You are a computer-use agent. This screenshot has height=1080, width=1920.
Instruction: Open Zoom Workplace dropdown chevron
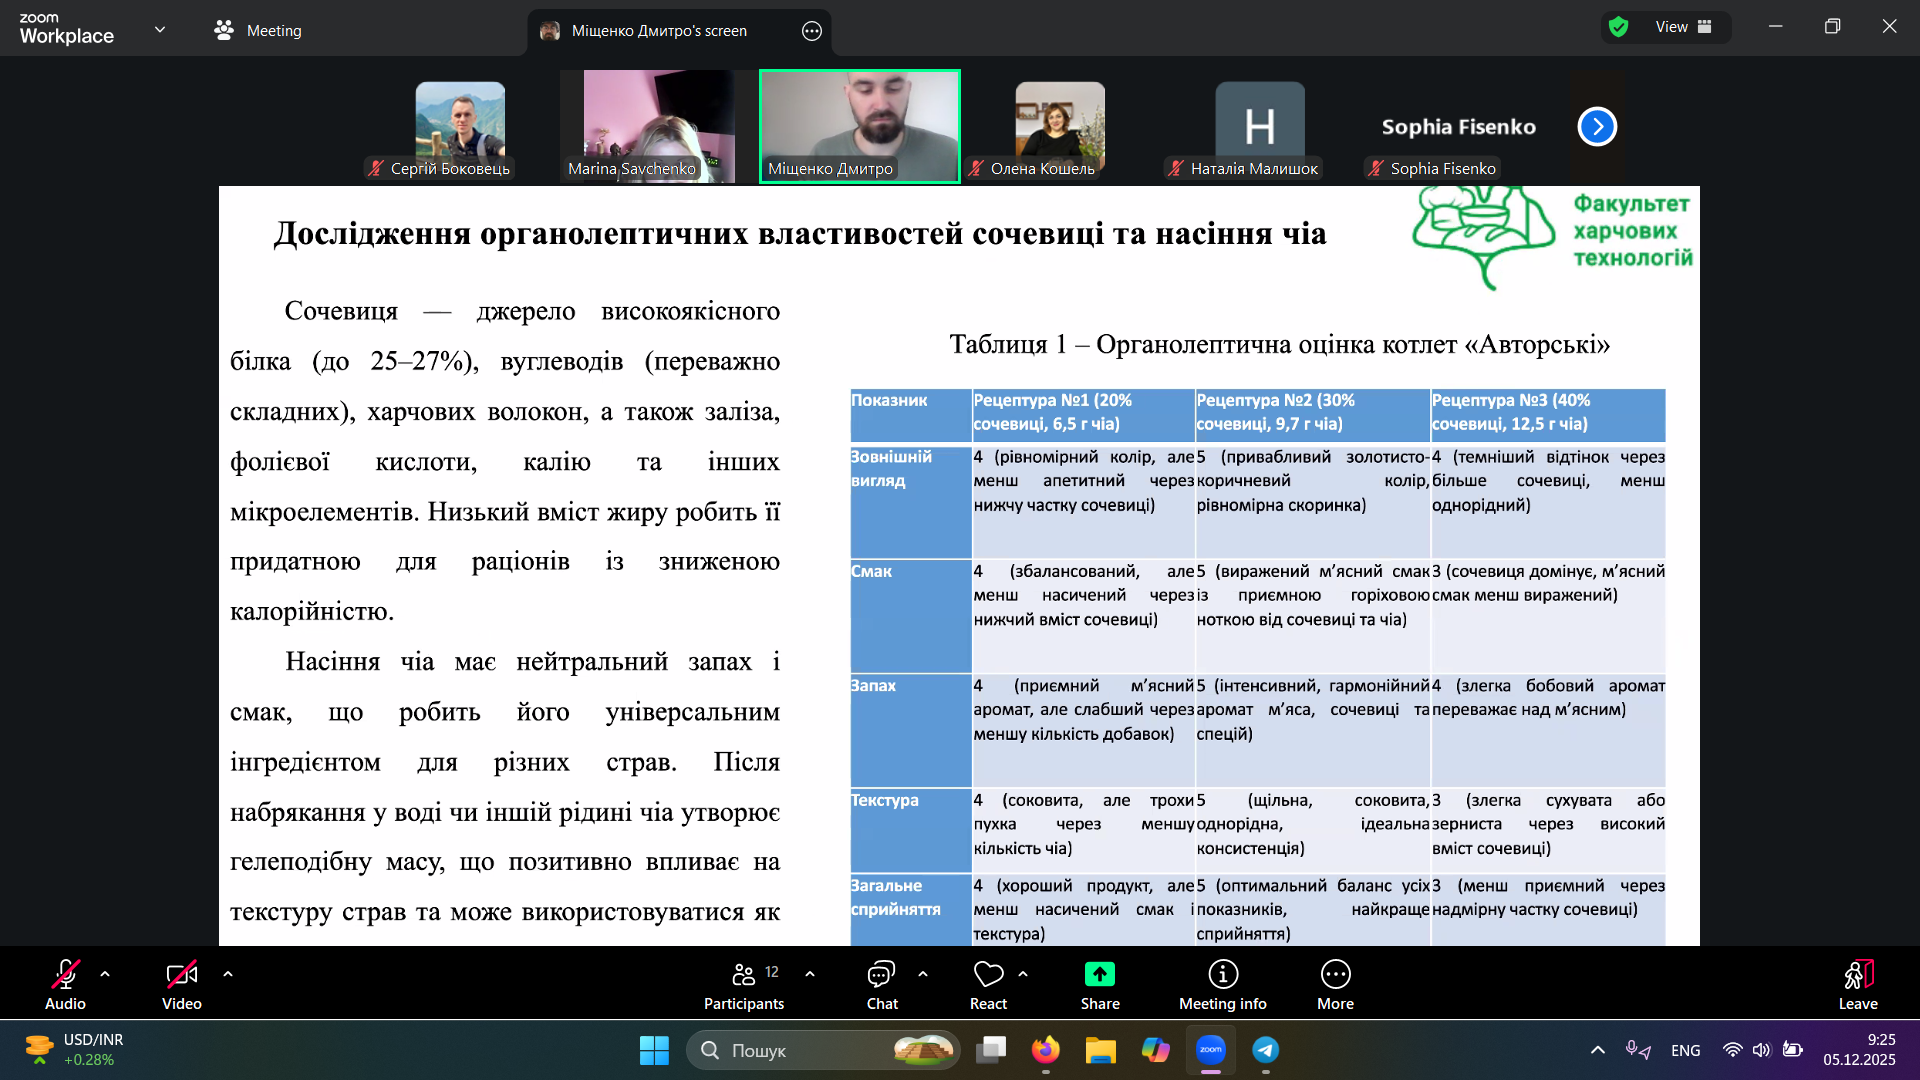160,30
